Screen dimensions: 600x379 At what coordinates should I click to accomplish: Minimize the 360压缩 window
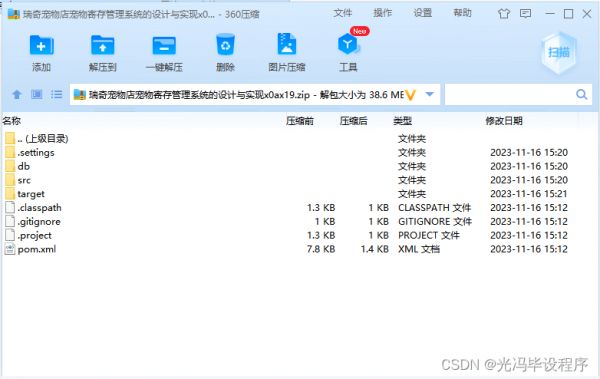pos(550,14)
